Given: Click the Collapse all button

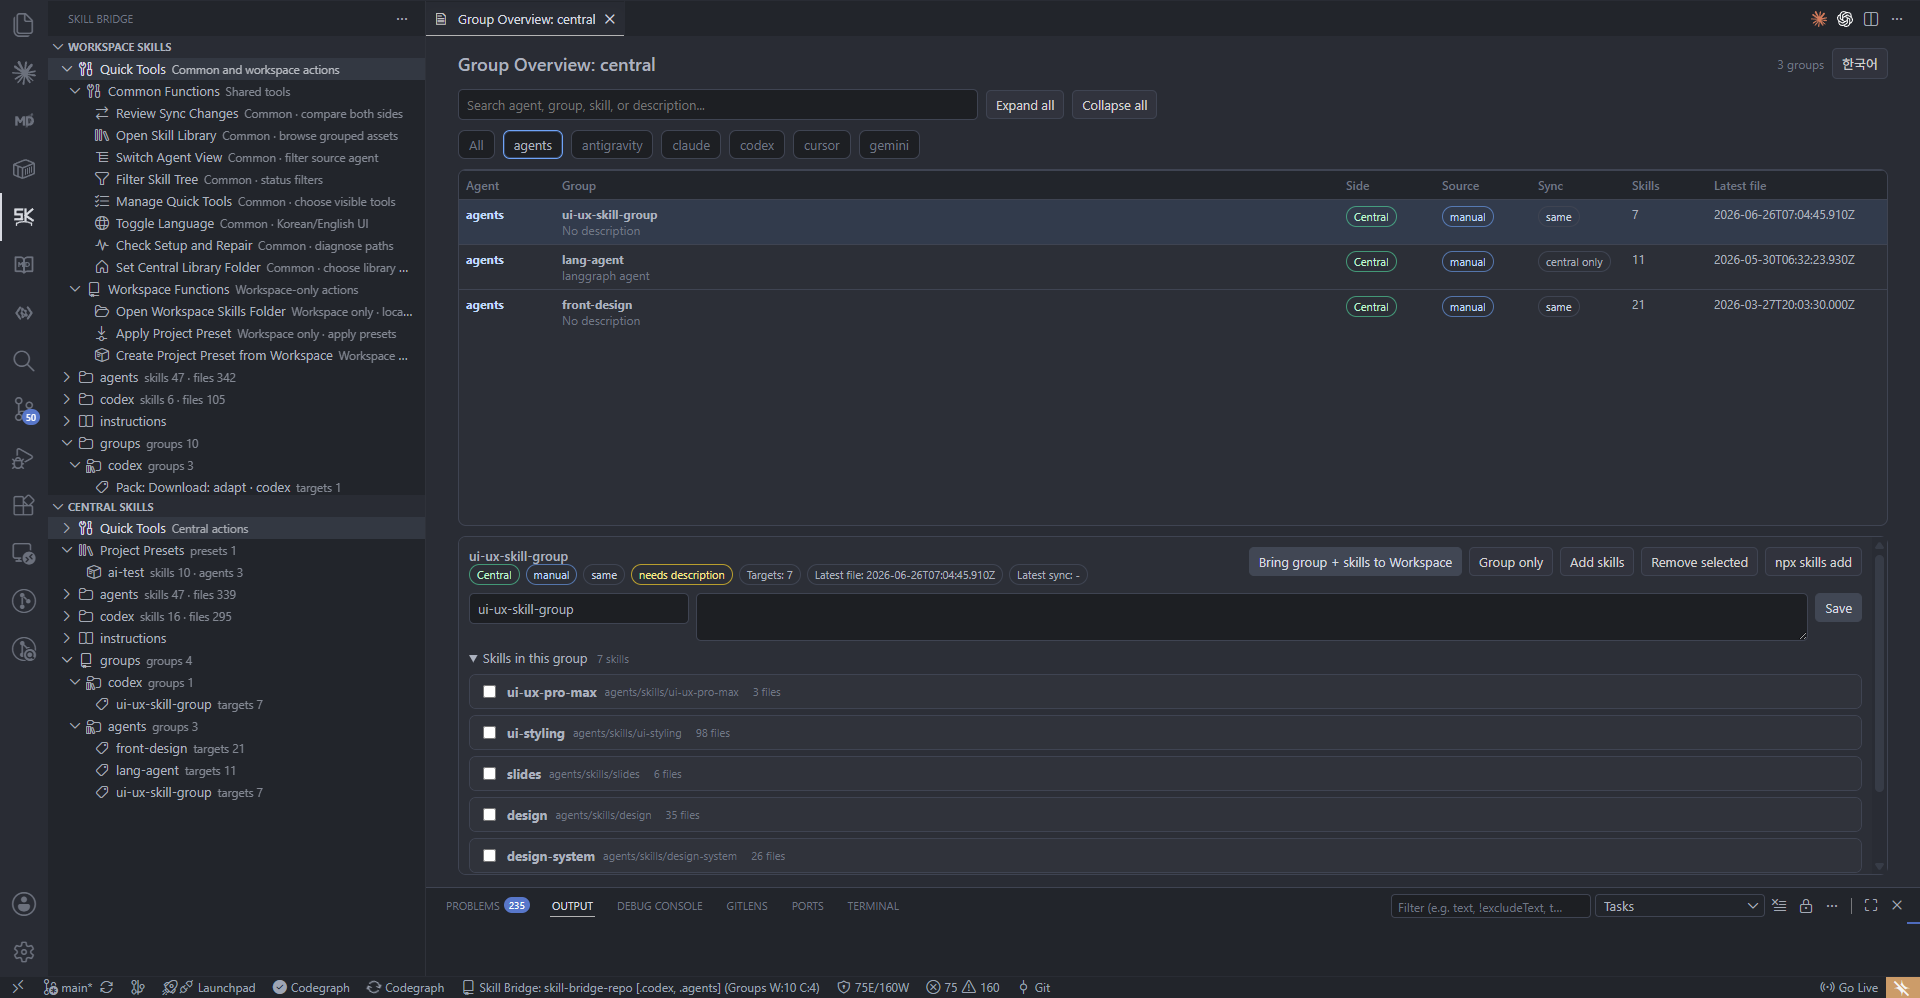Looking at the screenshot, I should (x=1114, y=105).
